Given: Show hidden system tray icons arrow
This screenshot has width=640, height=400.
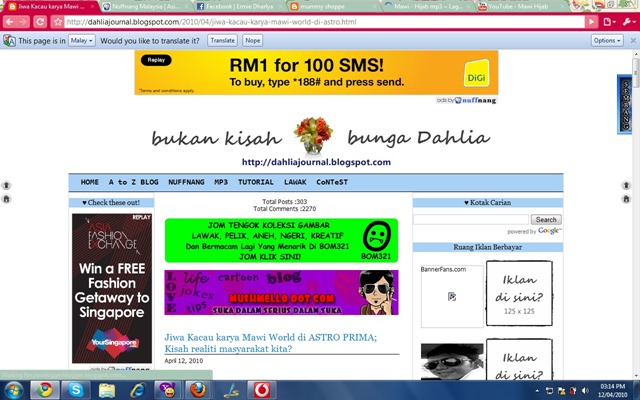Looking at the screenshot, I should [x=536, y=391].
